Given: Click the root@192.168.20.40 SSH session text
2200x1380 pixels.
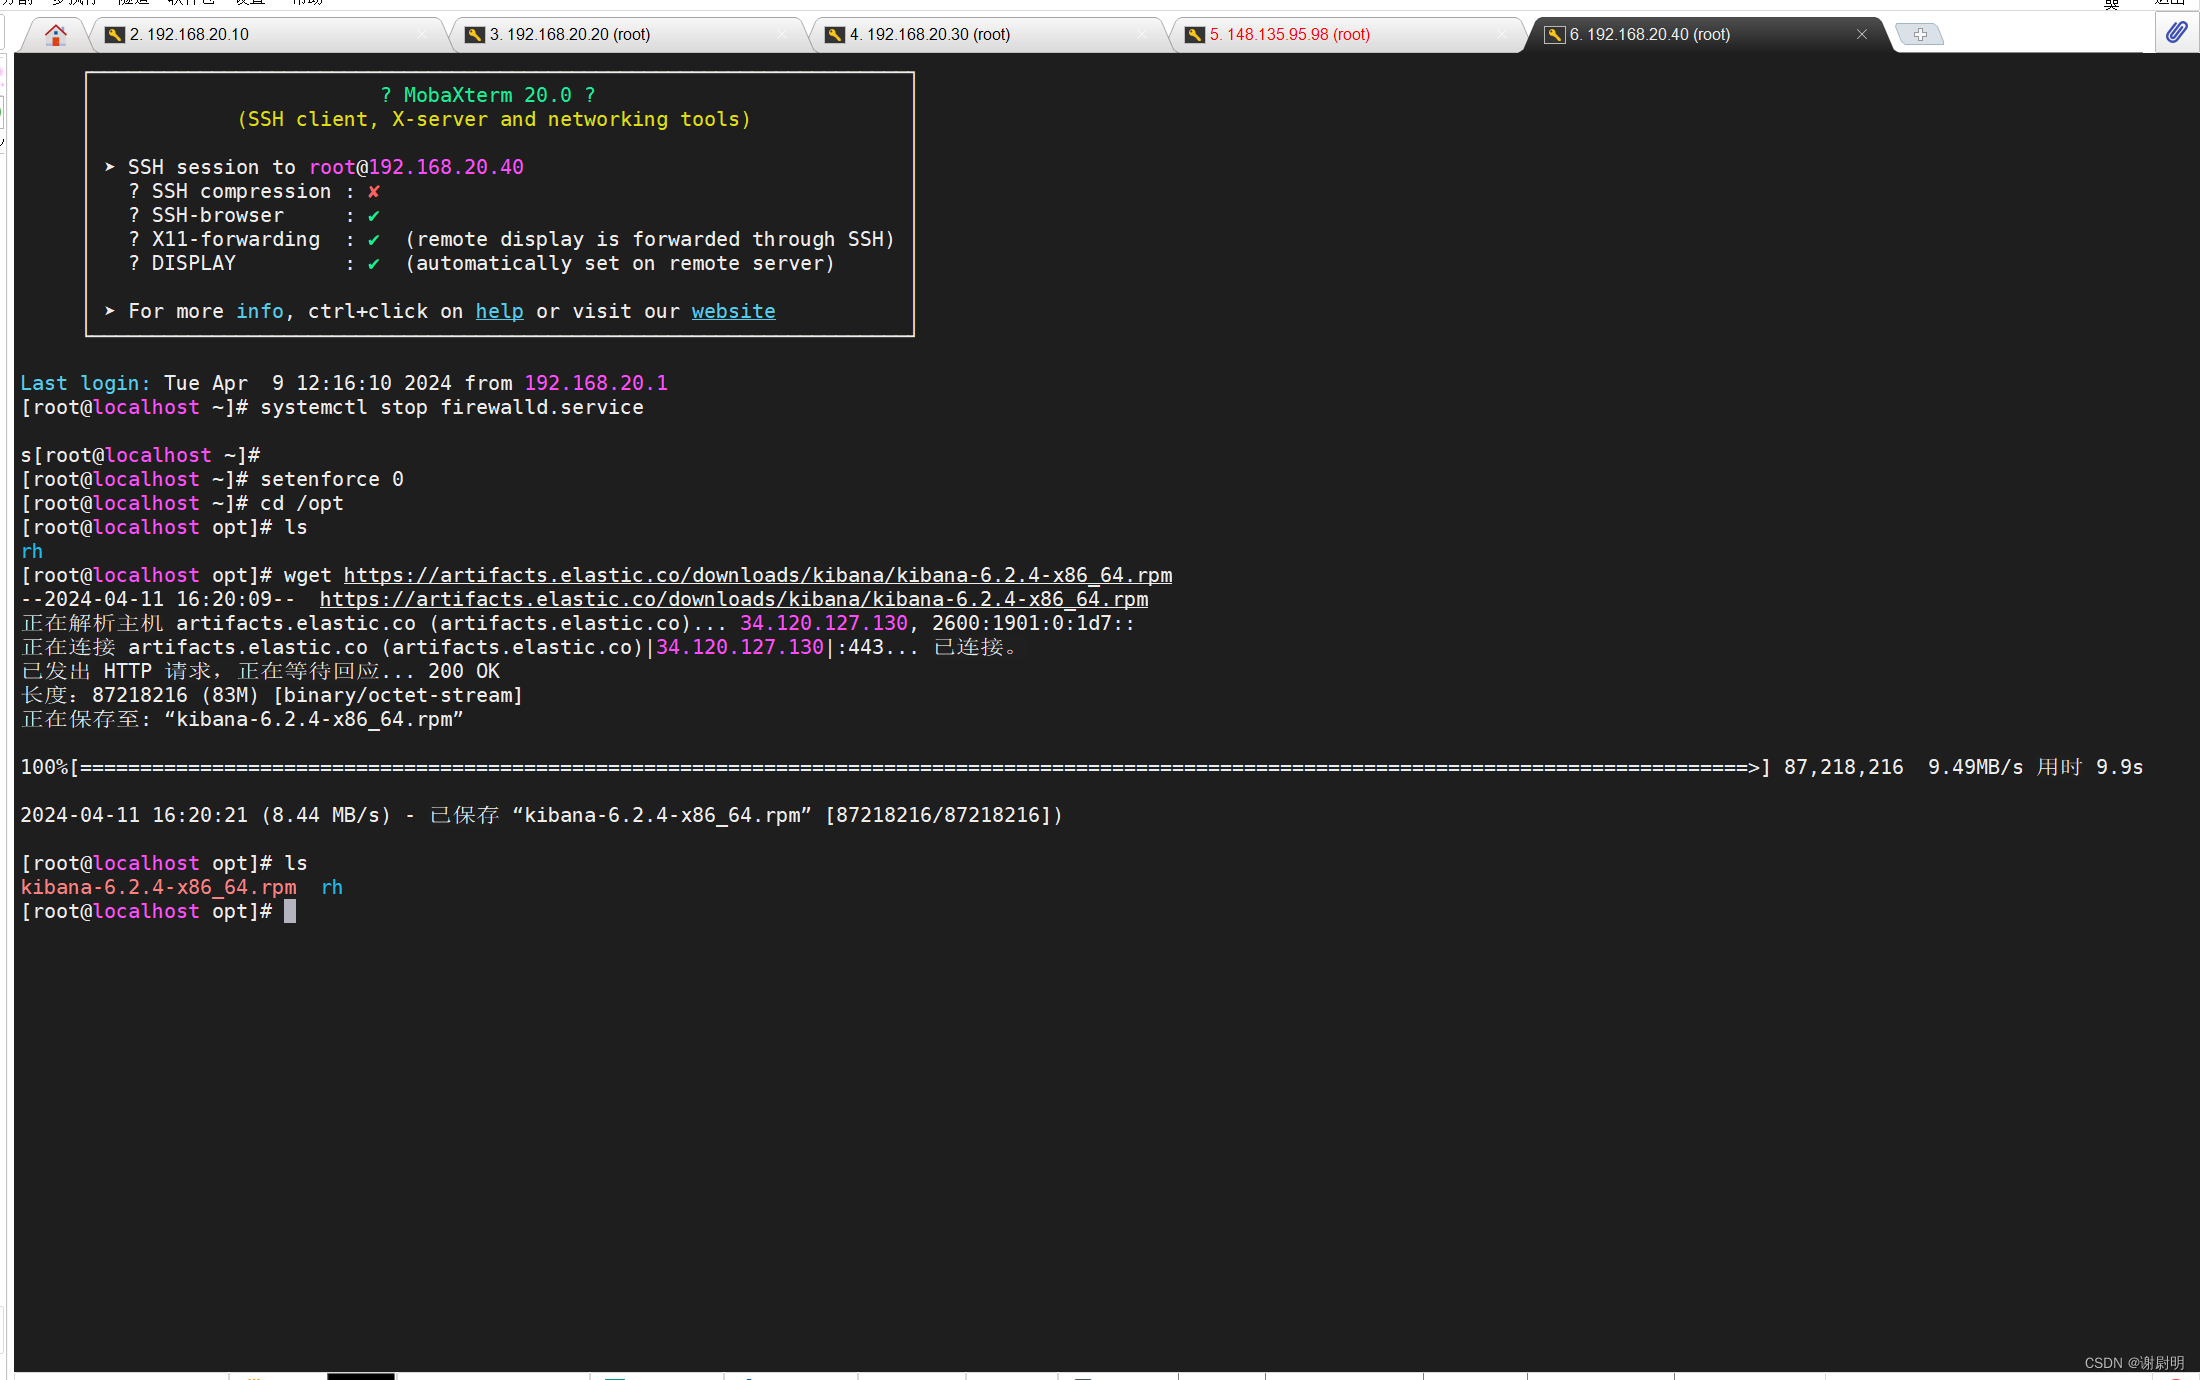Looking at the screenshot, I should pyautogui.click(x=416, y=167).
